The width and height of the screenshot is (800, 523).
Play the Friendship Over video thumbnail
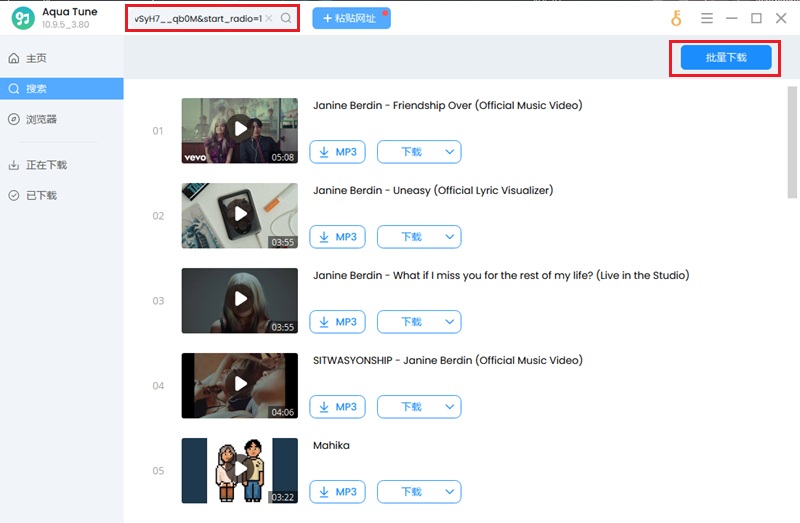pyautogui.click(x=240, y=131)
